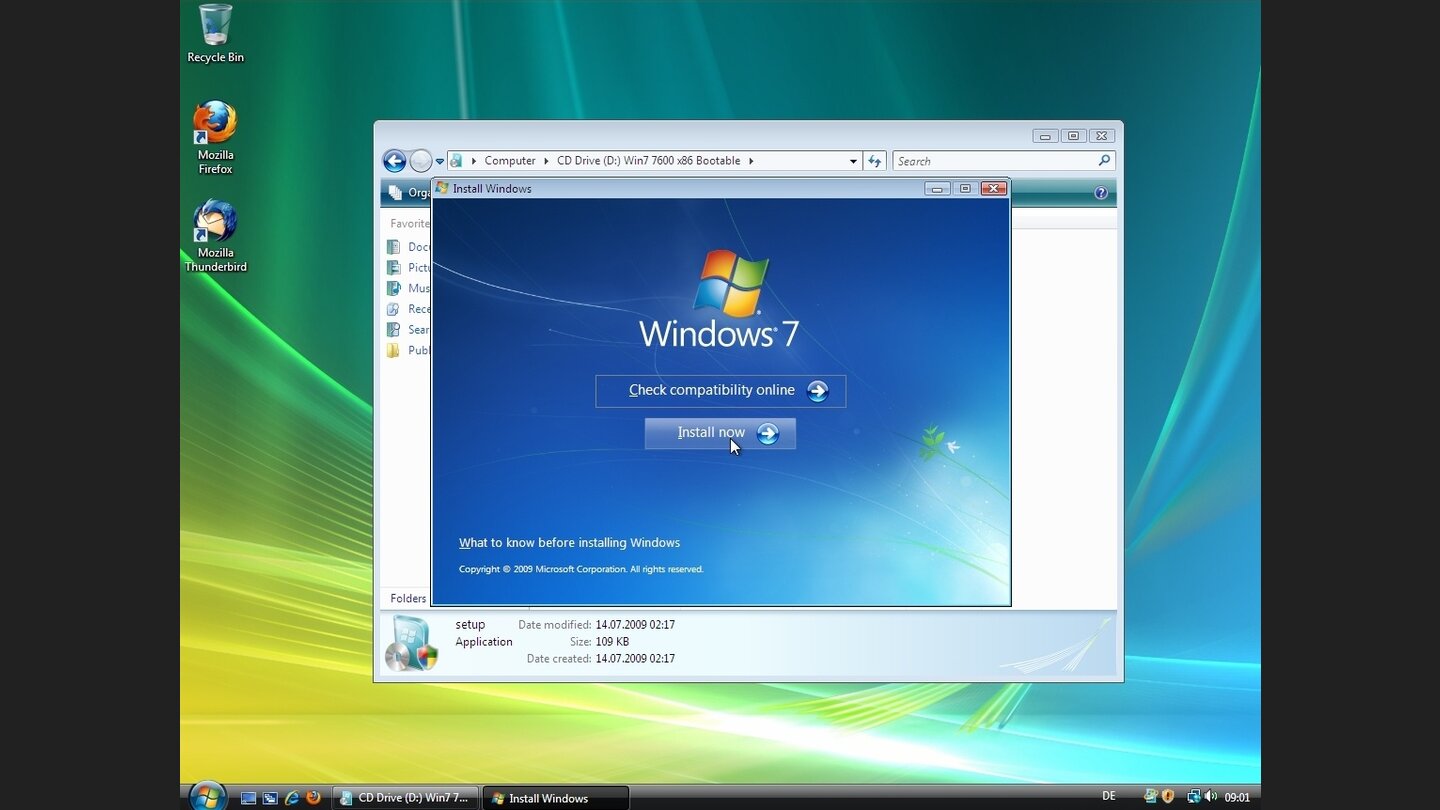The width and height of the screenshot is (1440, 810).
Task: Go back in the Explorer window
Action: (x=394, y=161)
